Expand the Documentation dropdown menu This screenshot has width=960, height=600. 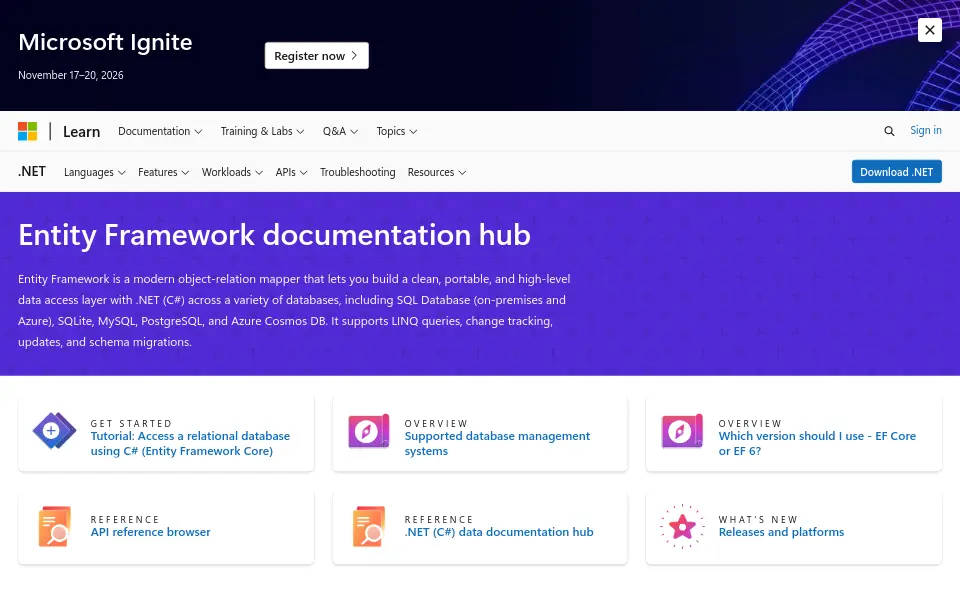click(x=160, y=131)
